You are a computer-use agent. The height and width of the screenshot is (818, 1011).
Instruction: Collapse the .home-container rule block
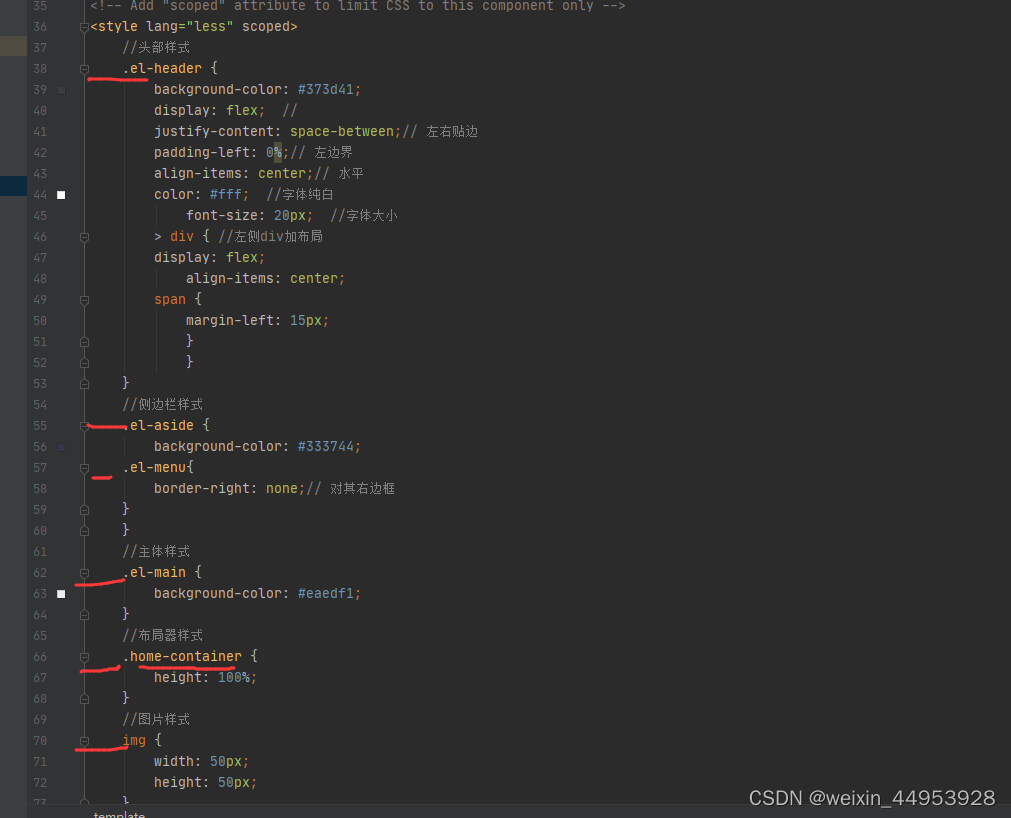(x=84, y=656)
